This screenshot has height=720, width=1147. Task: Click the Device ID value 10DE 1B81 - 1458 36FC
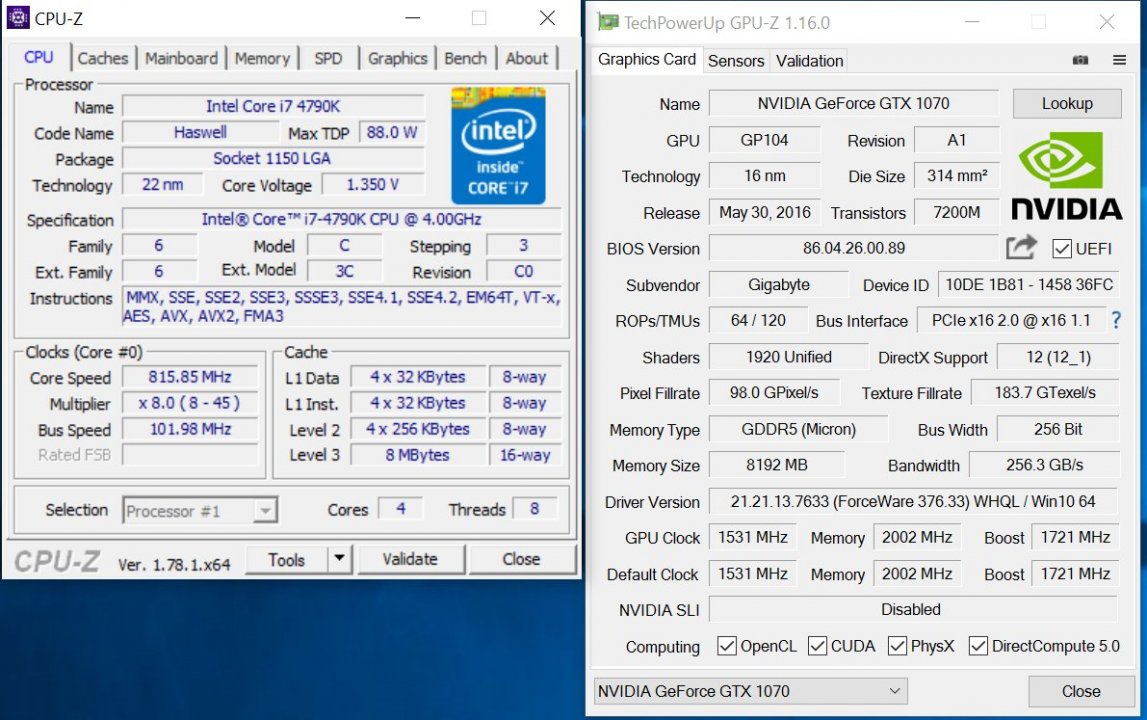[x=1028, y=285]
